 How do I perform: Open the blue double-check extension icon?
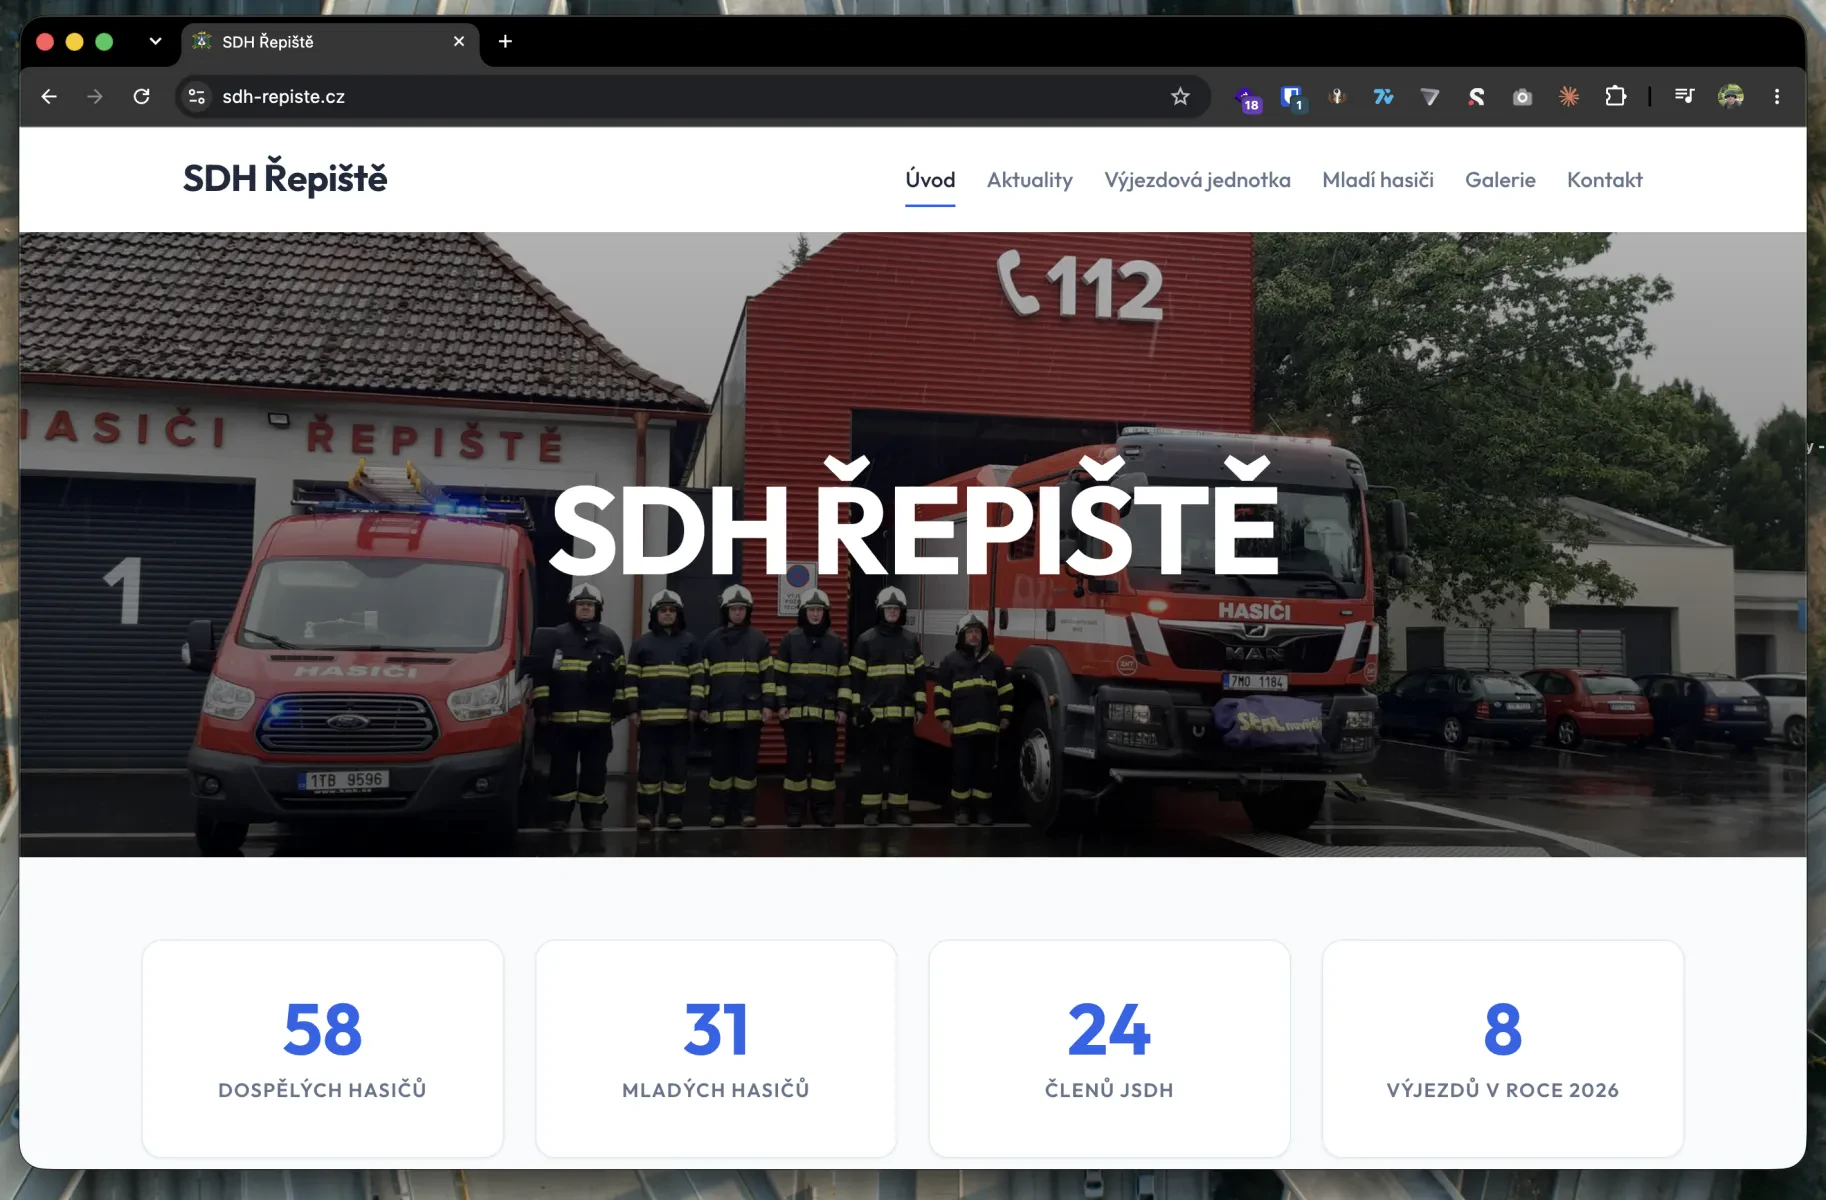(x=1384, y=97)
